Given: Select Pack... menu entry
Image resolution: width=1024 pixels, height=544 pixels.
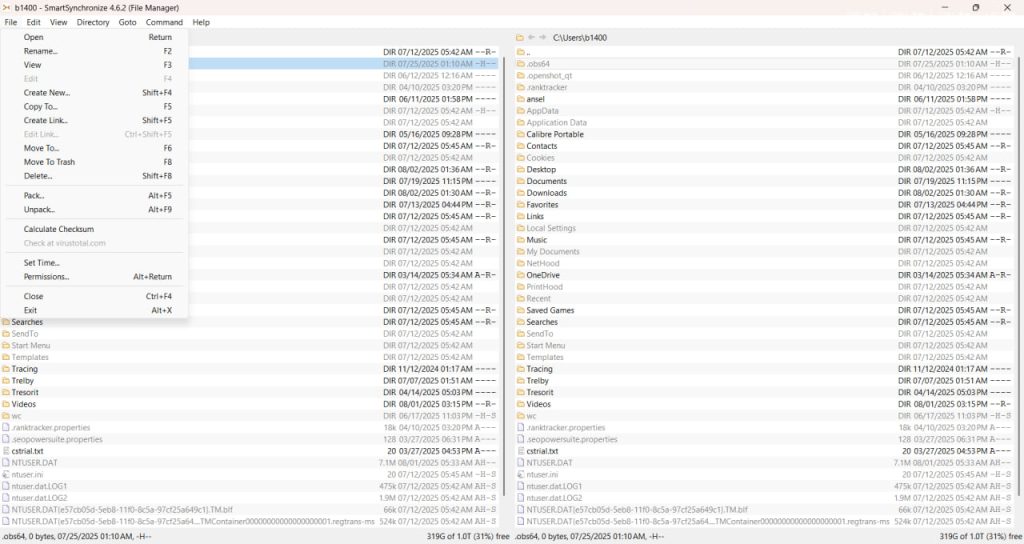Looking at the screenshot, I should (94, 196).
